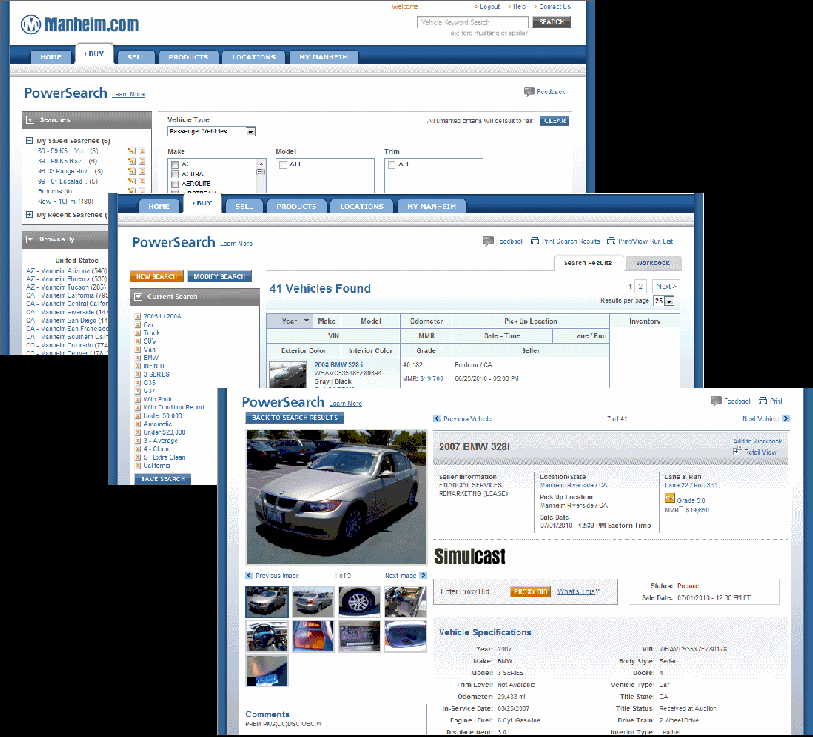Image resolution: width=813 pixels, height=737 pixels.
Task: Click the SEARCH button beside the keyword field
Action: point(552,22)
